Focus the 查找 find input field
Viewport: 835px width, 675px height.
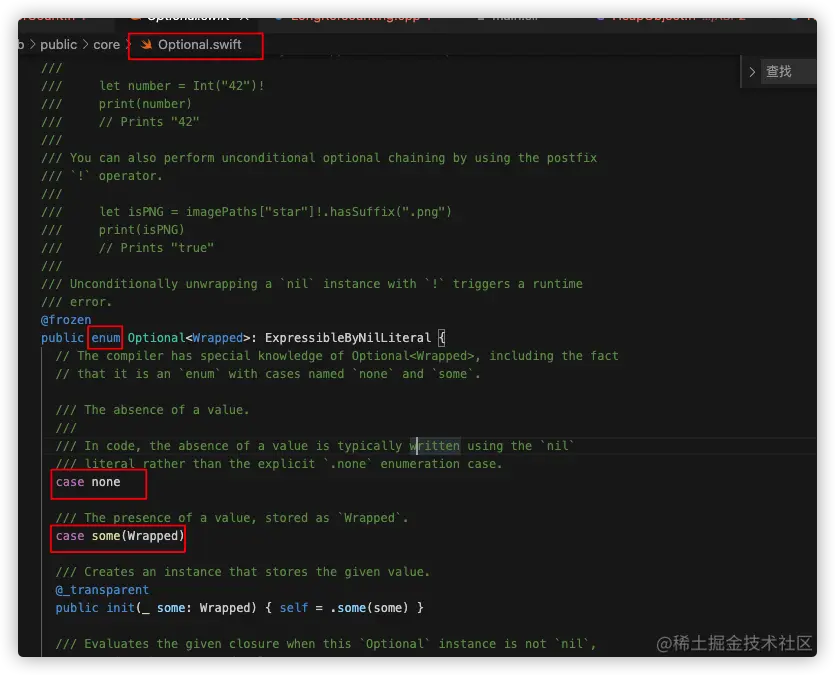(x=790, y=72)
